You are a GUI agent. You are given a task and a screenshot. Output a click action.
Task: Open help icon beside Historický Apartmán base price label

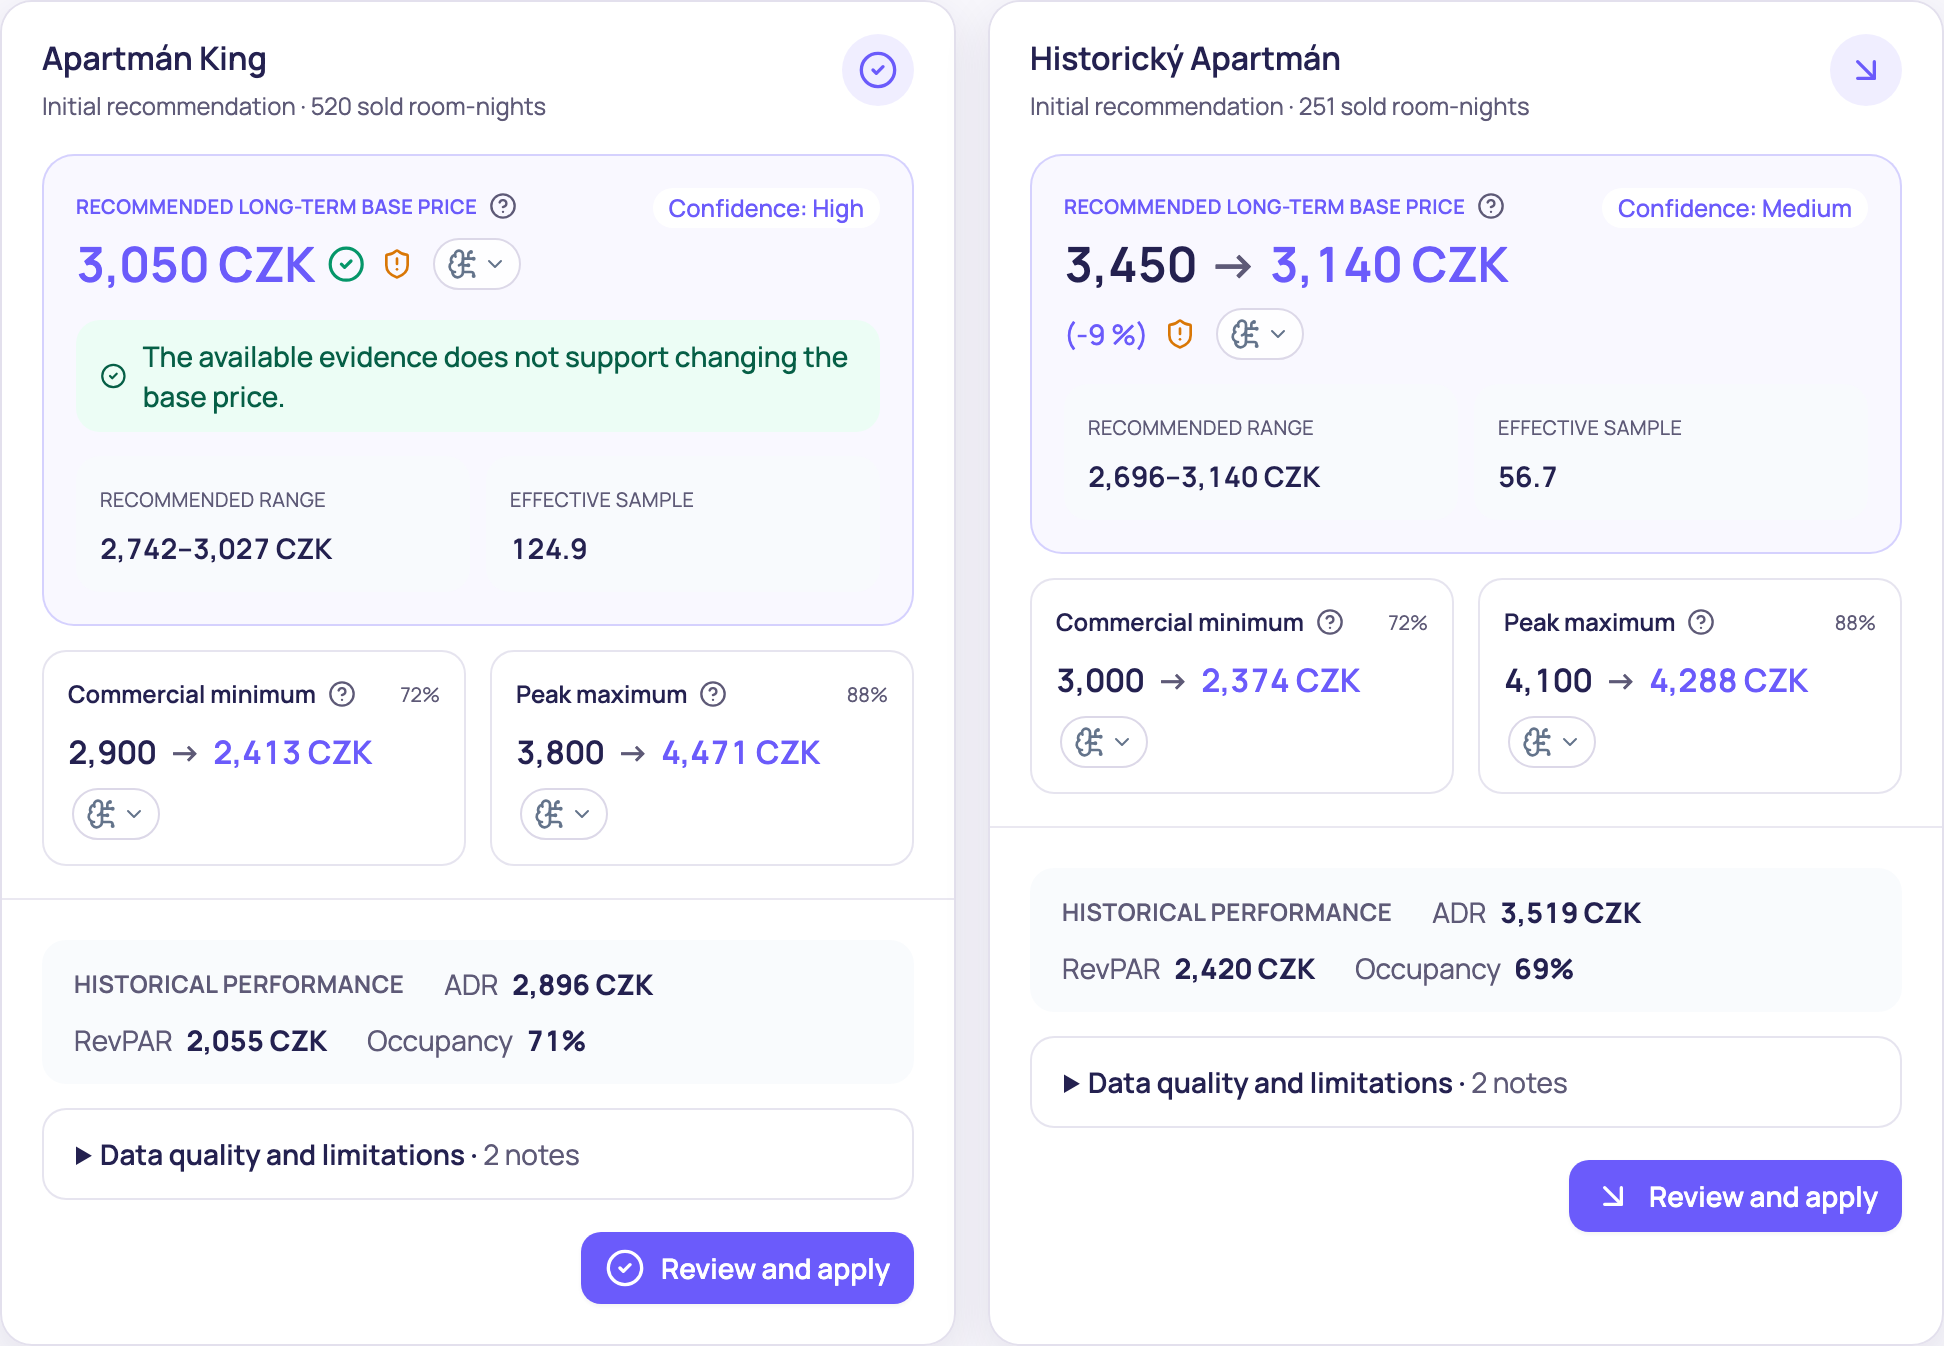click(1491, 206)
